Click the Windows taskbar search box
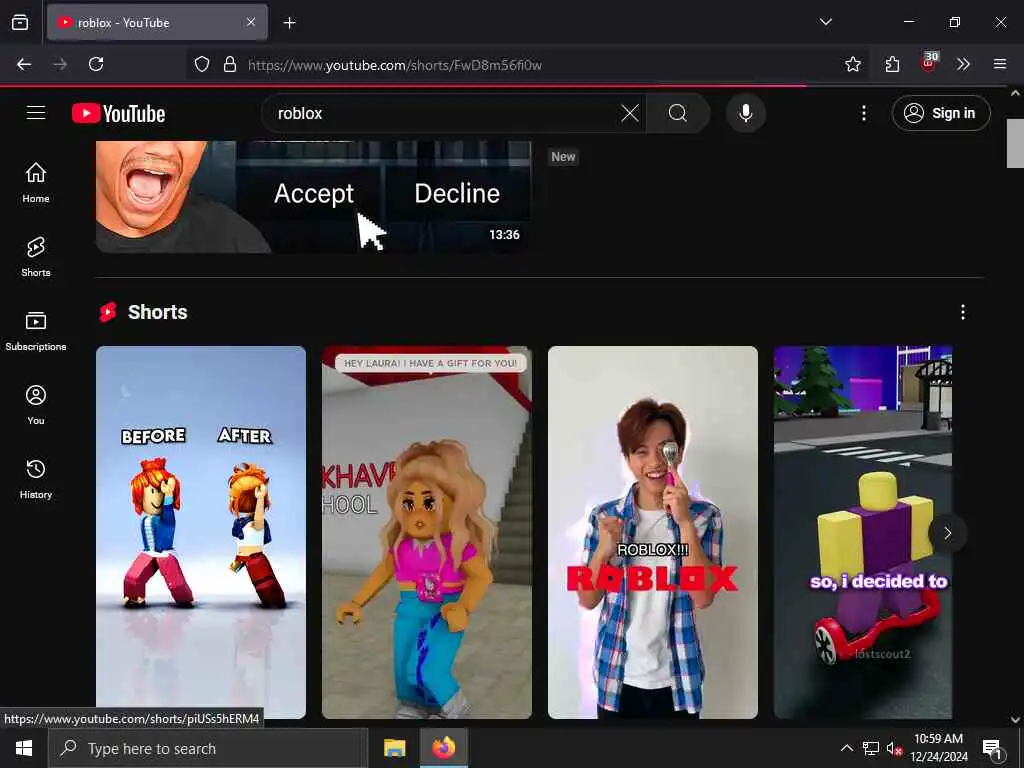Screen dimensions: 1024x768 [208, 748]
